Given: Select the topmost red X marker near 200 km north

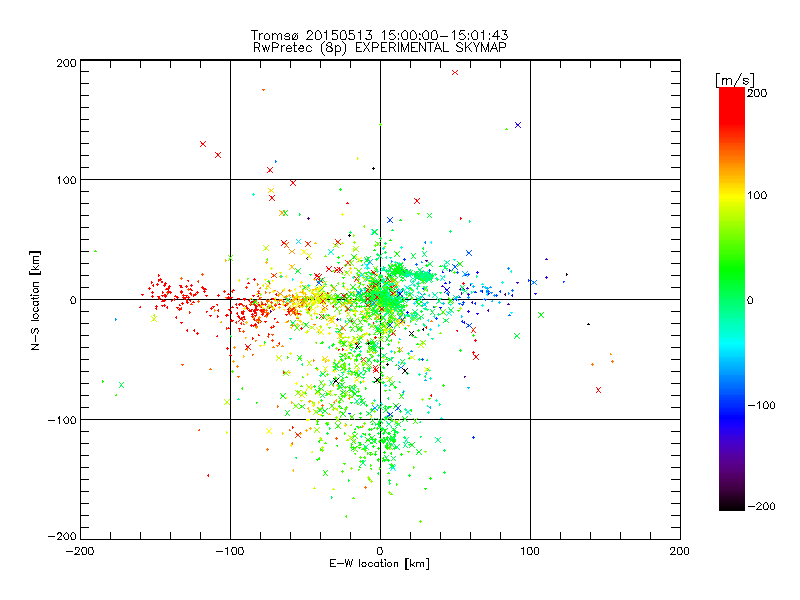Looking at the screenshot, I should click(x=455, y=72).
